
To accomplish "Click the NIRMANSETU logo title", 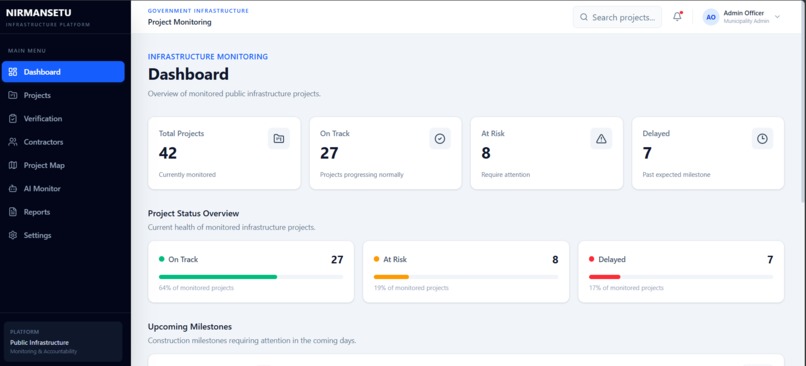I will 39,13.
